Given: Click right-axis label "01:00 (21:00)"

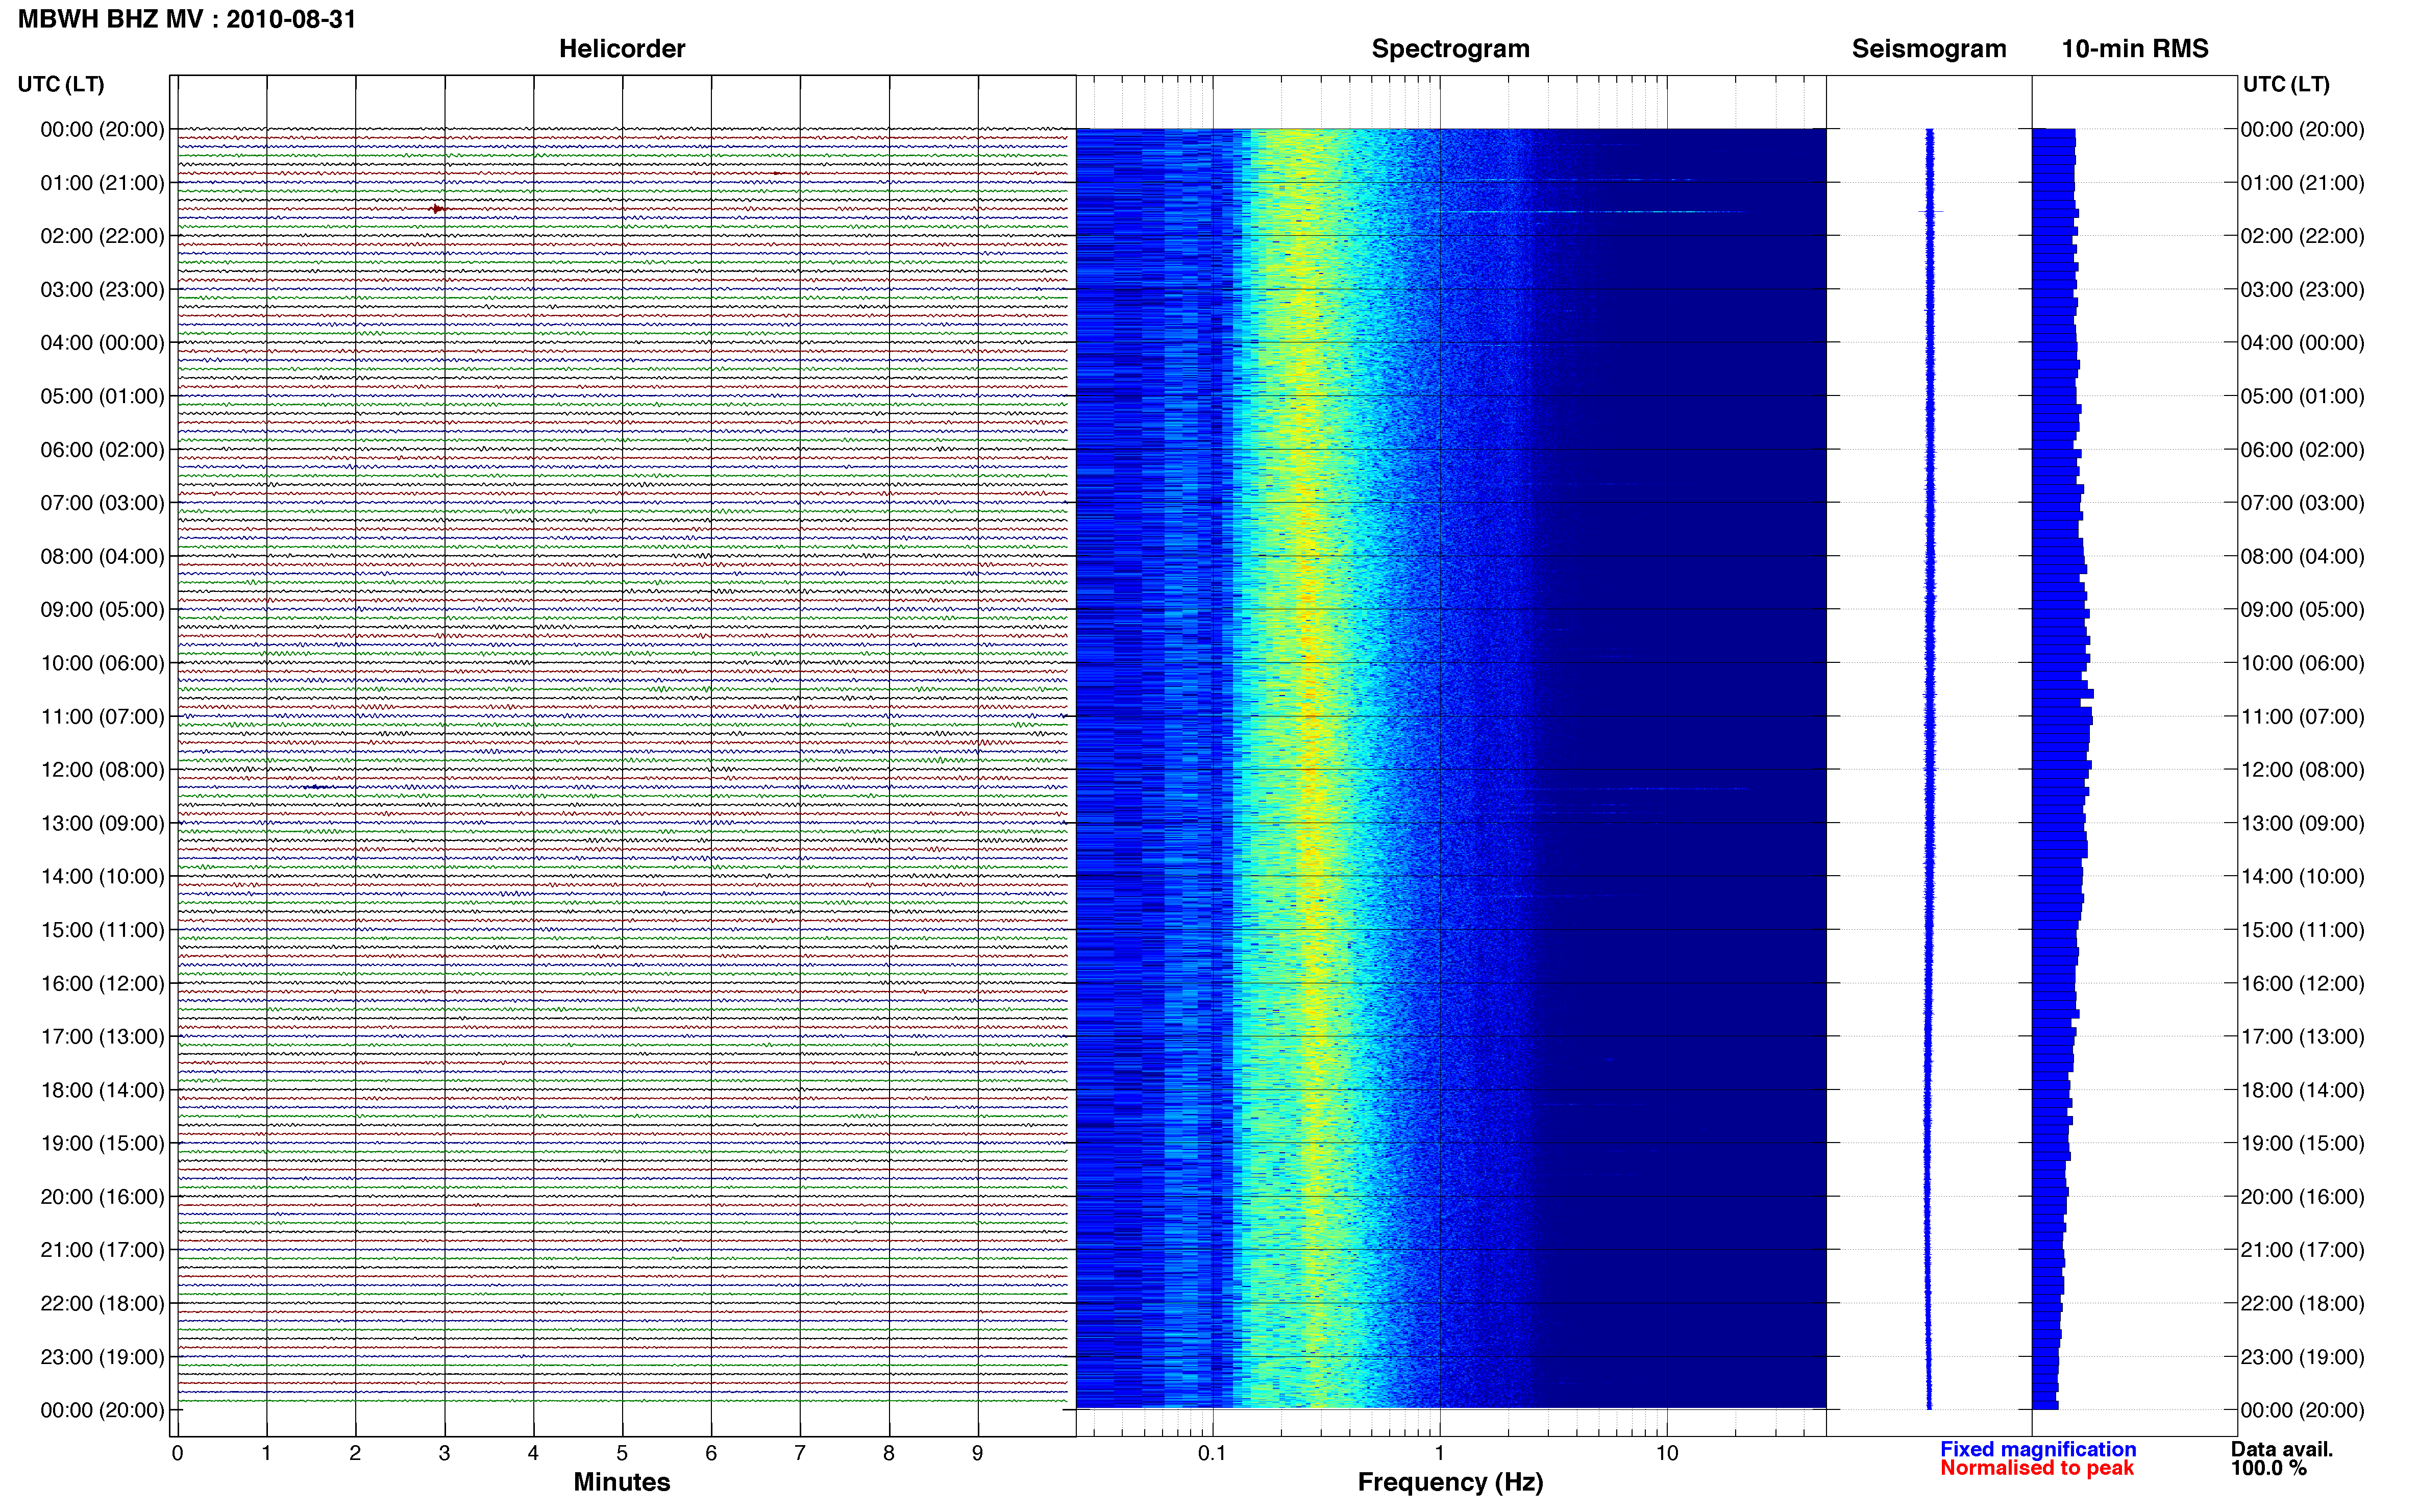Looking at the screenshot, I should (x=2303, y=183).
